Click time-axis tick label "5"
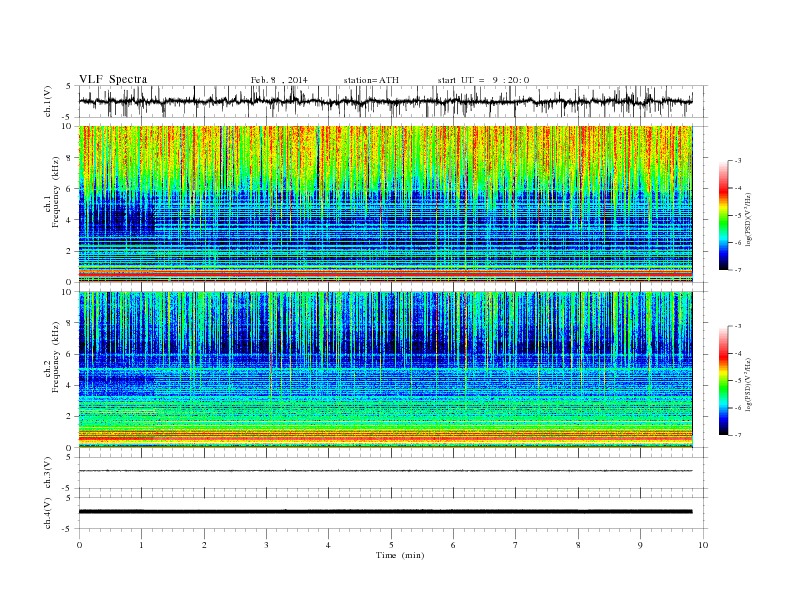This screenshot has width=792, height=612. pyautogui.click(x=391, y=545)
